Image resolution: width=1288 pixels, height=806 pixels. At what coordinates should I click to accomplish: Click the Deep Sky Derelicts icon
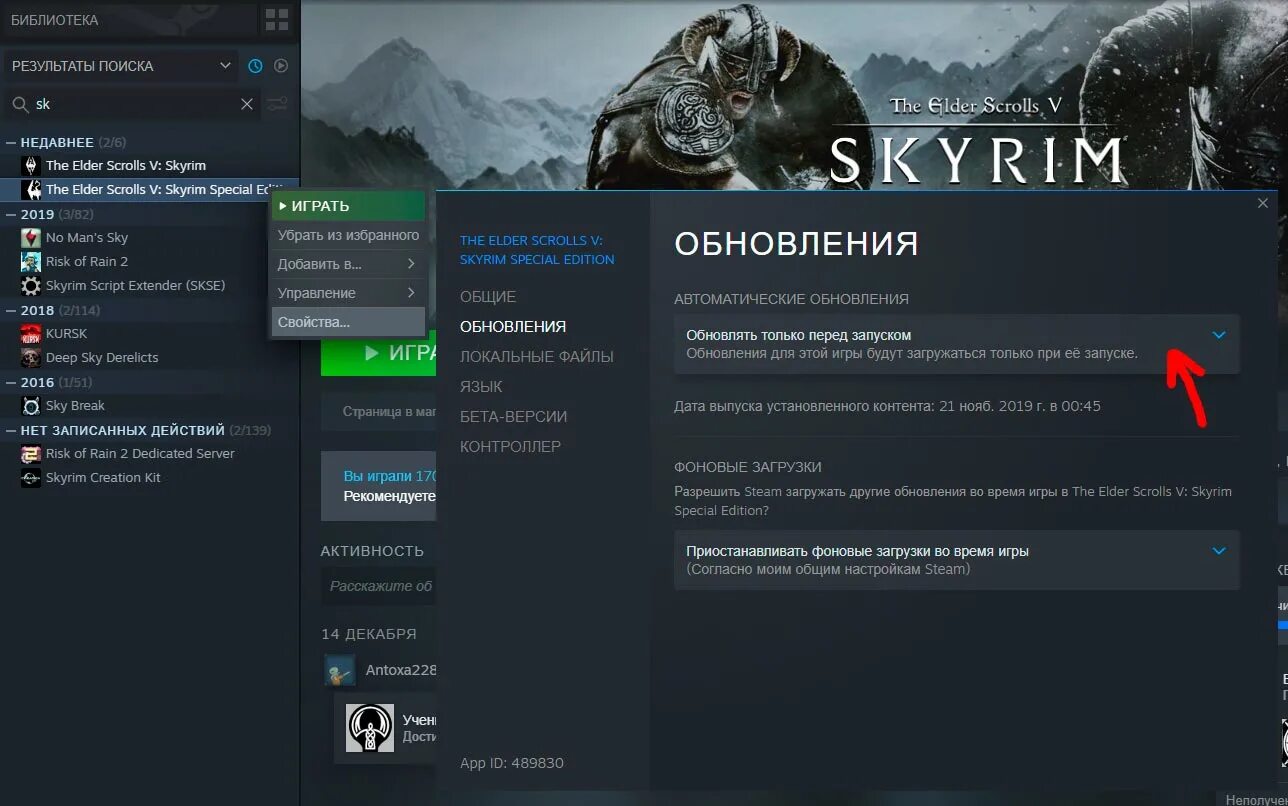click(x=31, y=357)
